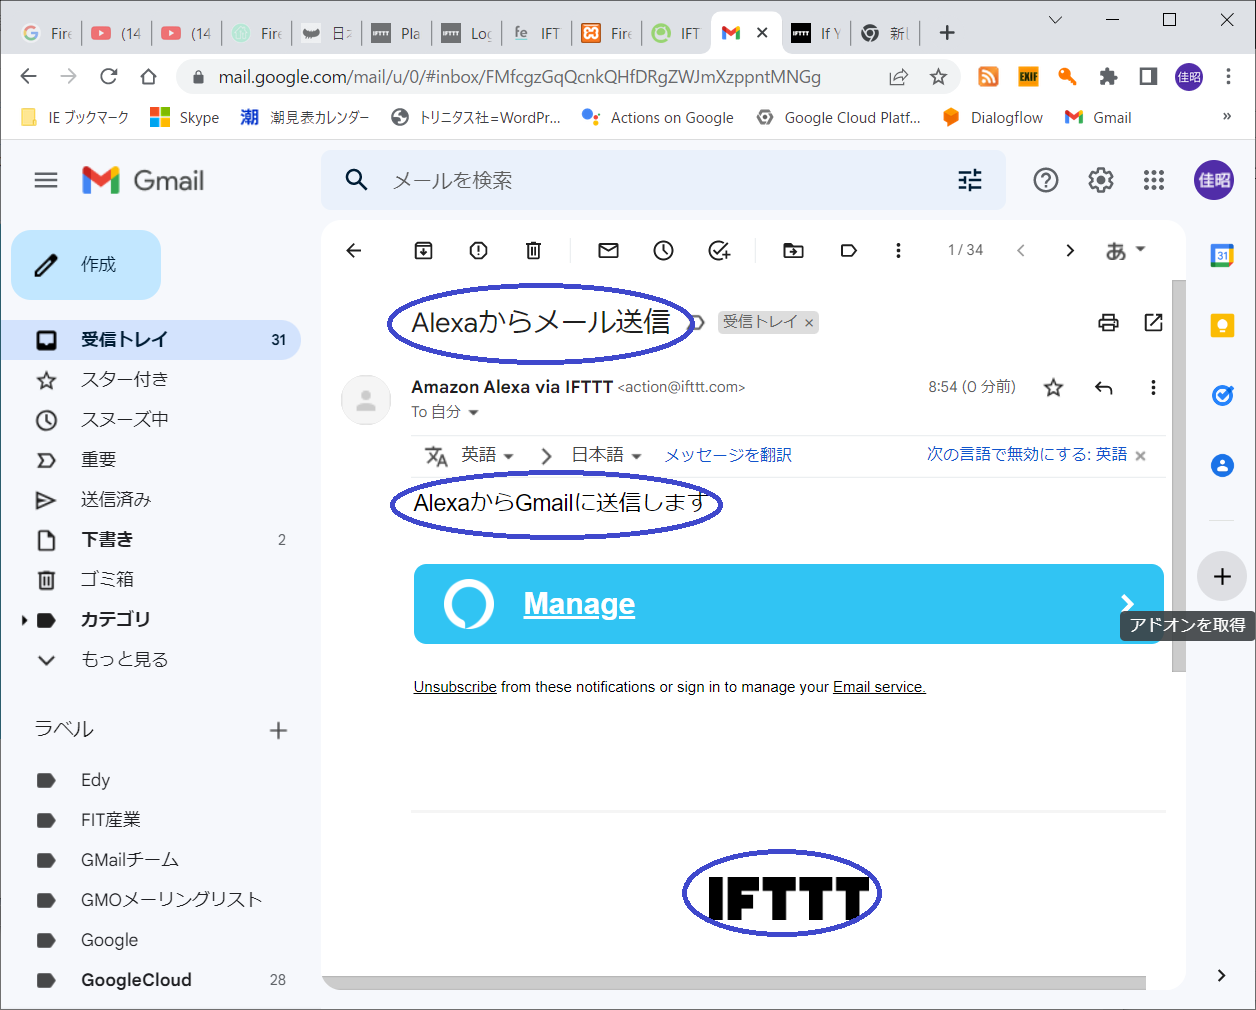Viewport: 1256px width, 1010px height.
Task: Expand the recipient details next to To 自分
Action: (x=473, y=413)
